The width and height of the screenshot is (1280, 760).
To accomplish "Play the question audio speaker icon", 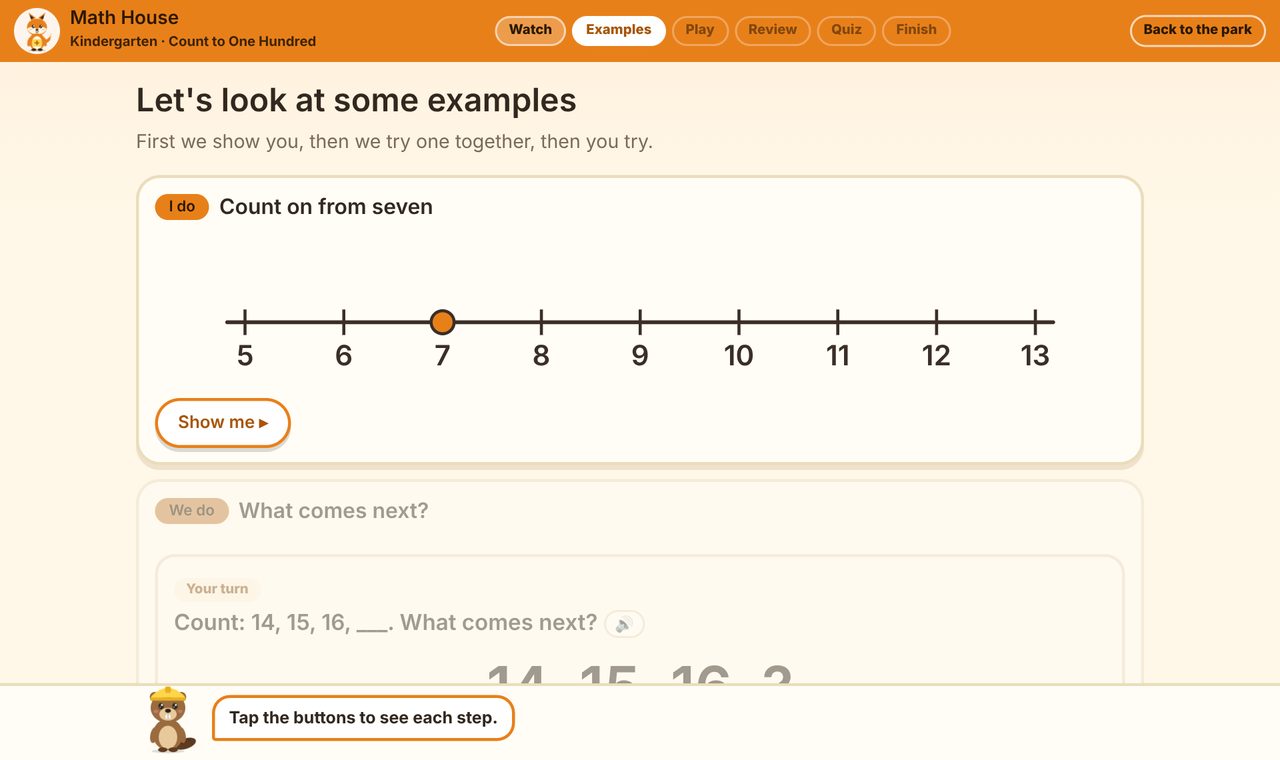I will 624,624.
